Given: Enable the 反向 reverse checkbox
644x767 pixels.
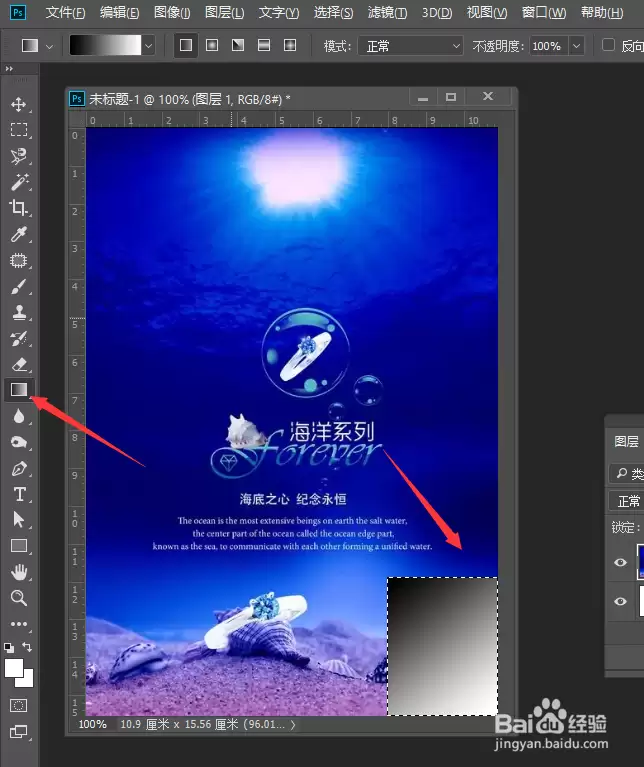Looking at the screenshot, I should (608, 45).
